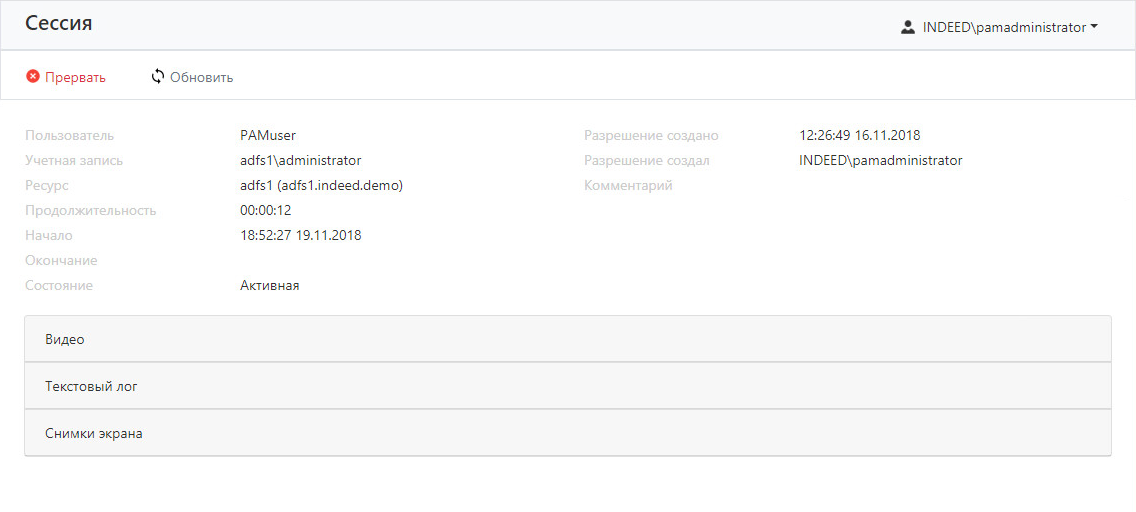Click the permission creator INDEED\pamadministrator value
Image resolution: width=1136 pixels, height=512 pixels.
coord(880,160)
